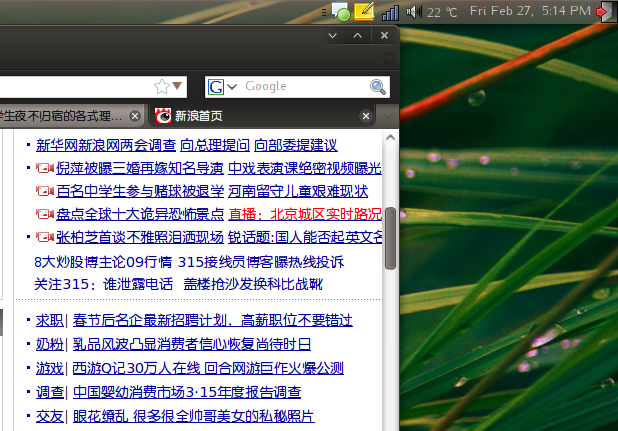
Task: Open the 游戏 category link
Action: (50, 368)
